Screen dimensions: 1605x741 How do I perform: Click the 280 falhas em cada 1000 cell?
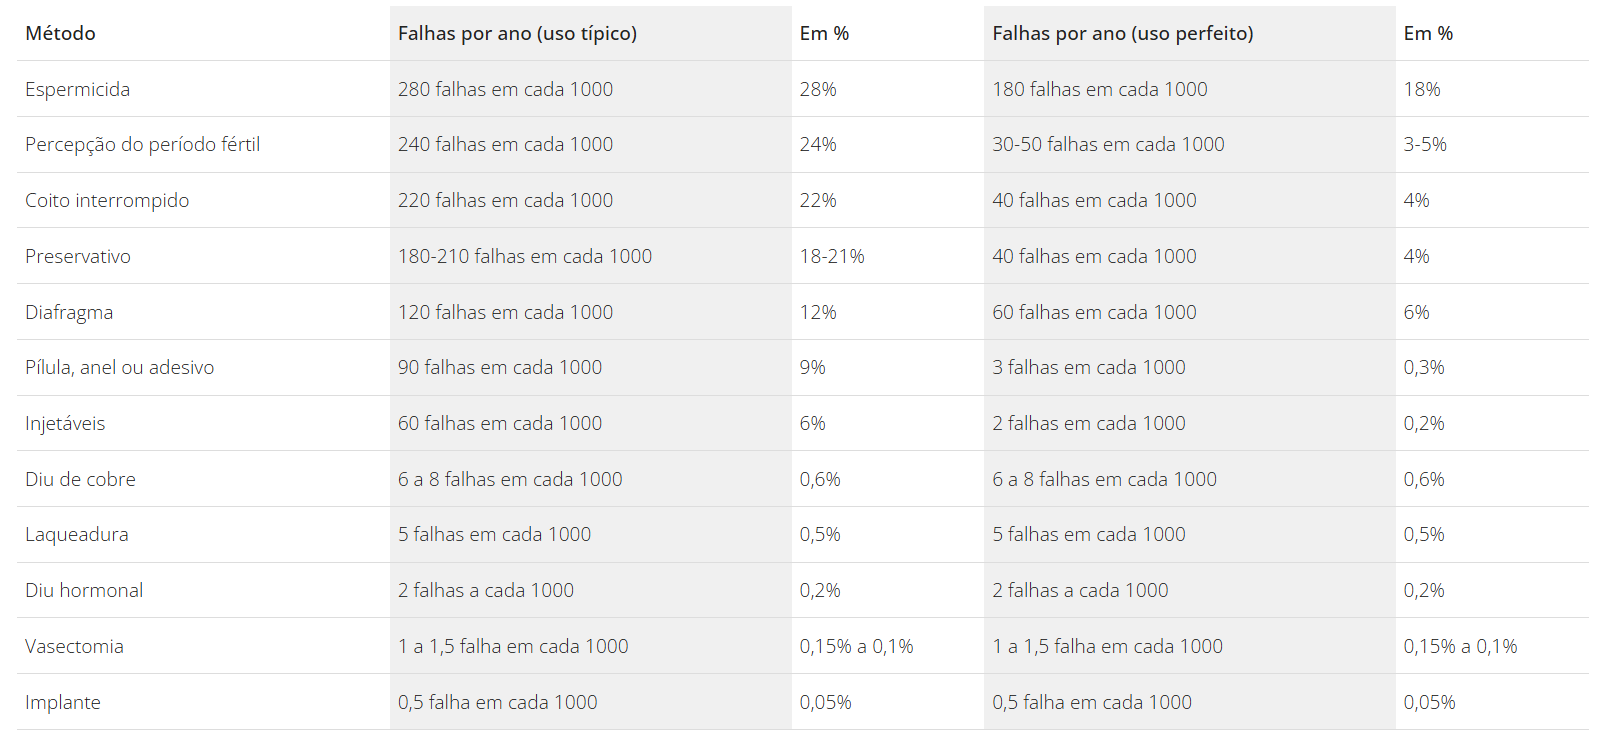pos(505,89)
